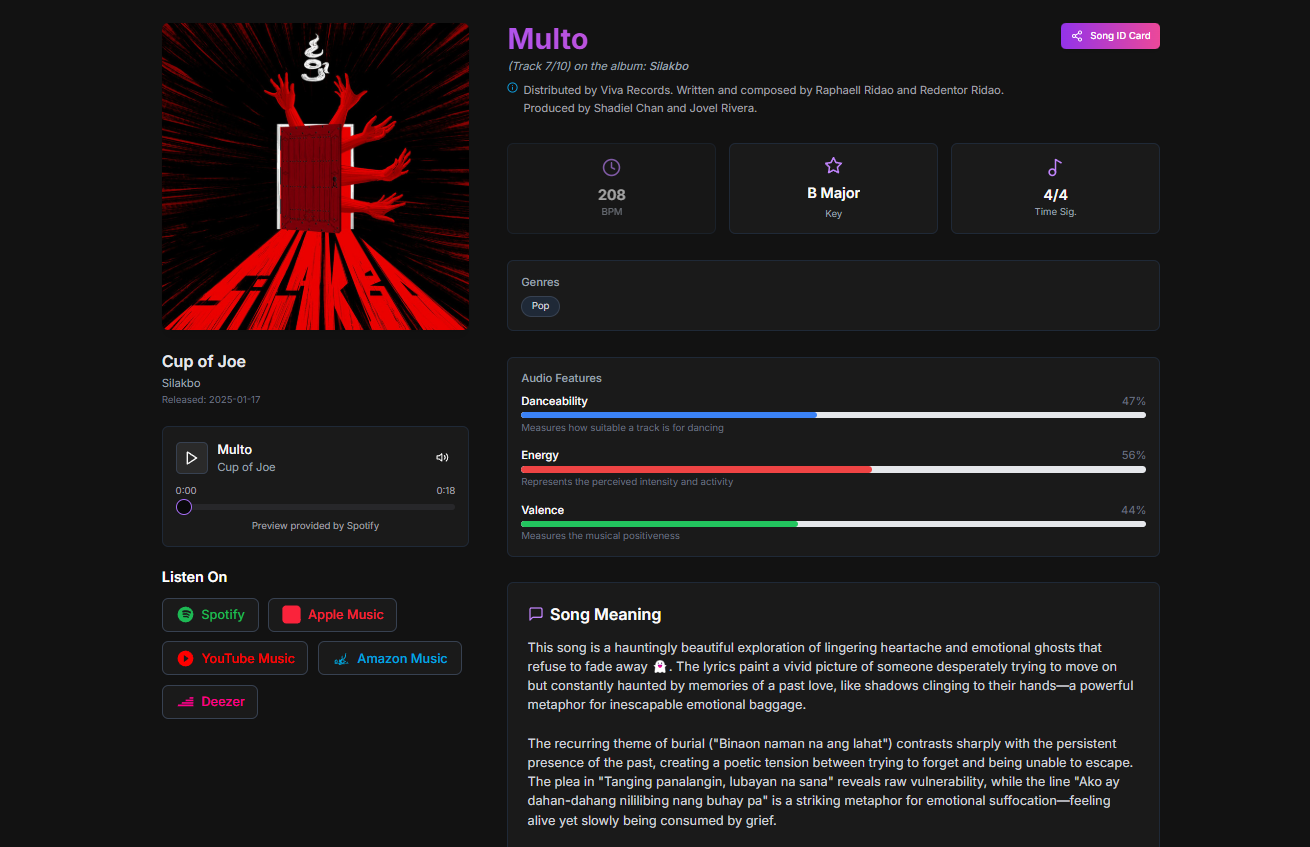Click the preview progress slider handle

[184, 507]
